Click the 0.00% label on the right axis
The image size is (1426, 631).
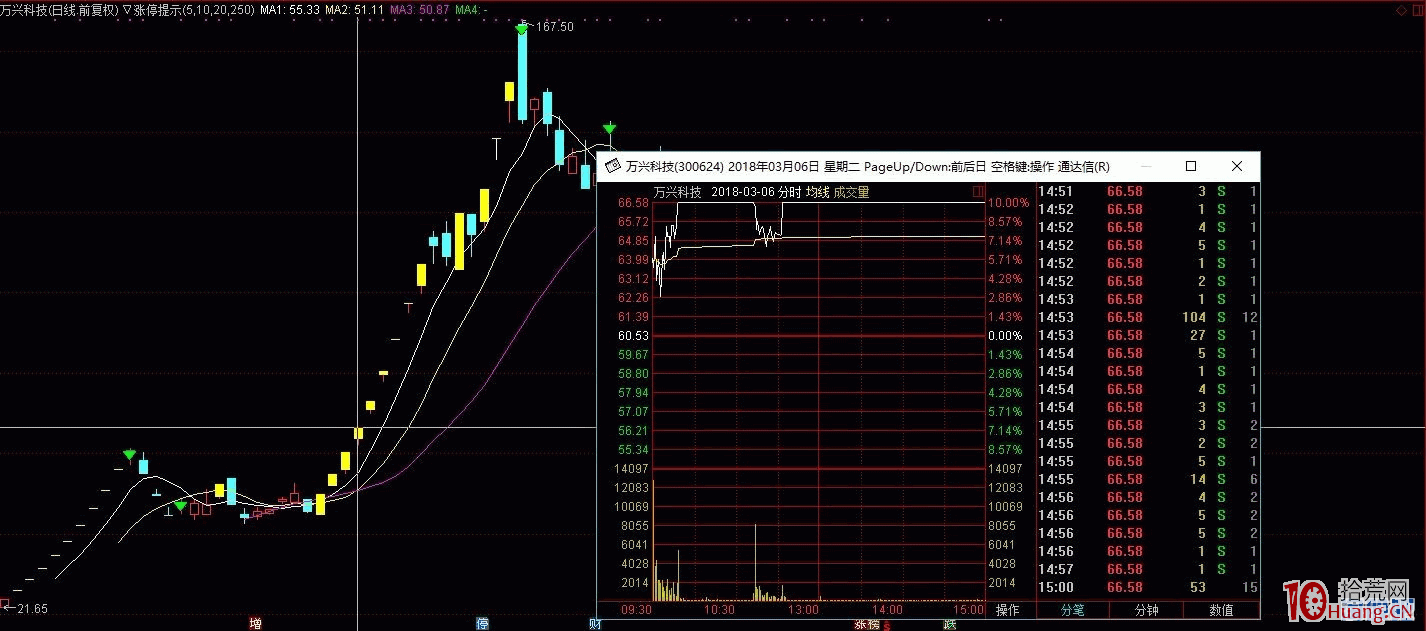(x=1005, y=336)
